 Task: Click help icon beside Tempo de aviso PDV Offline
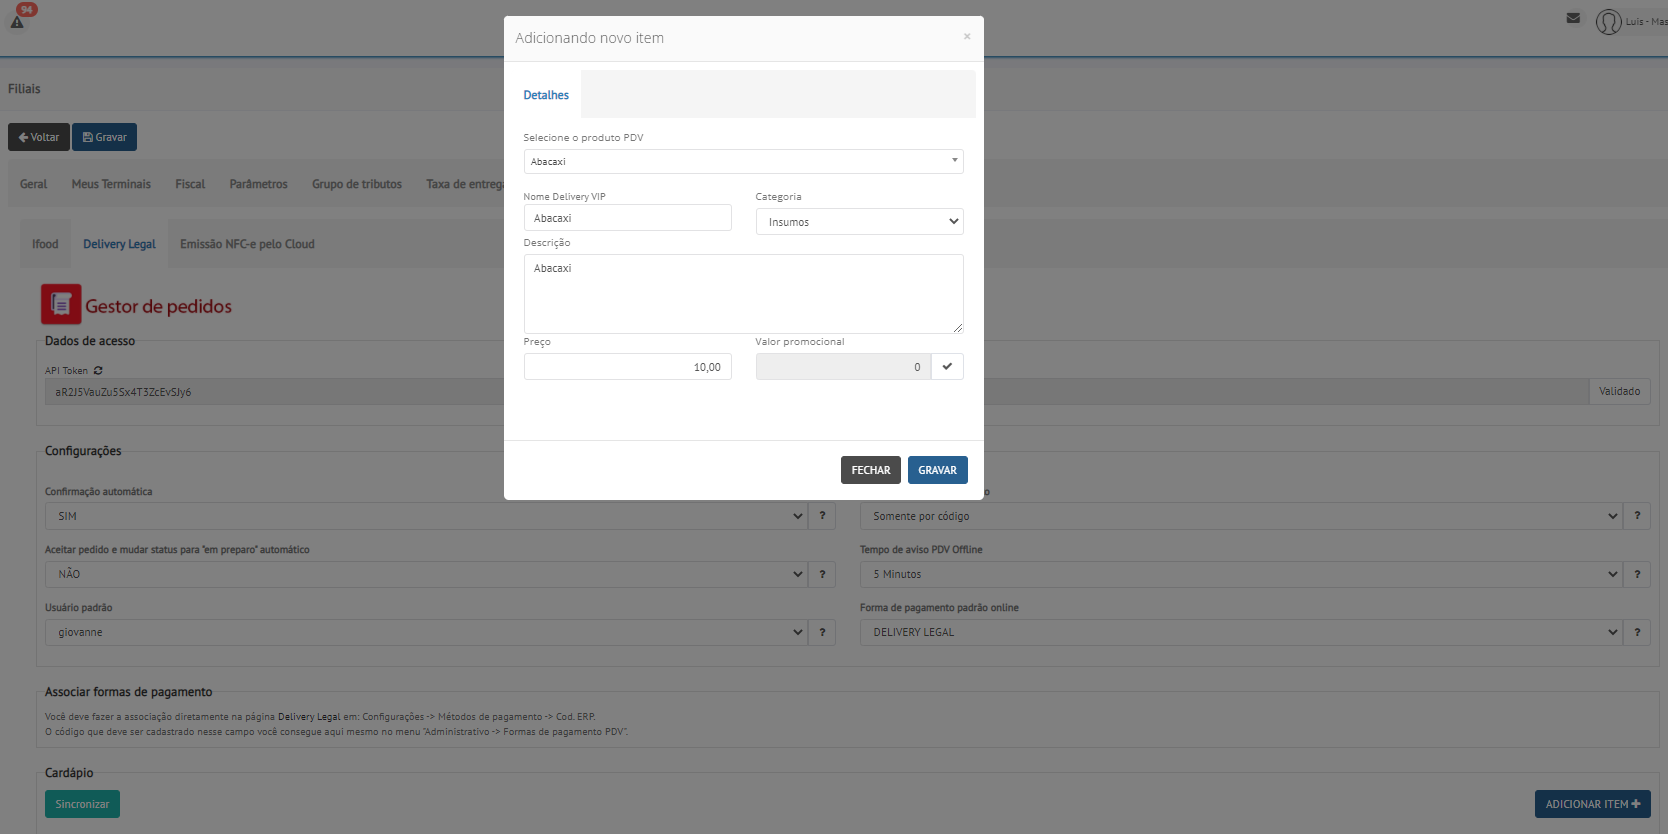pos(1637,574)
